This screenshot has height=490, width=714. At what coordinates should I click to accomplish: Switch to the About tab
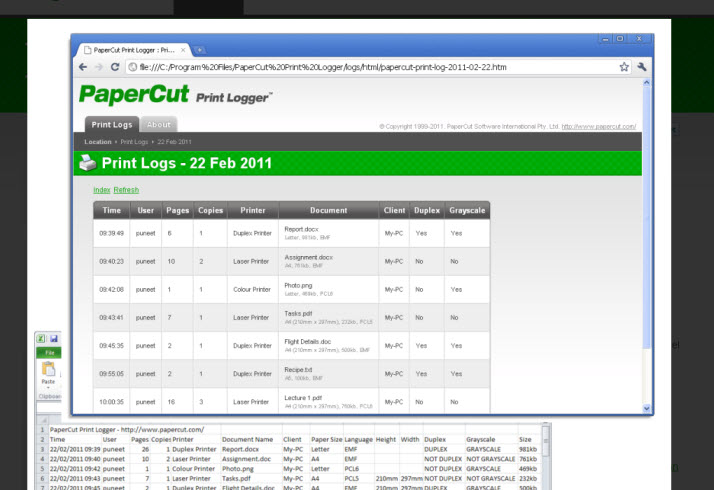158,124
